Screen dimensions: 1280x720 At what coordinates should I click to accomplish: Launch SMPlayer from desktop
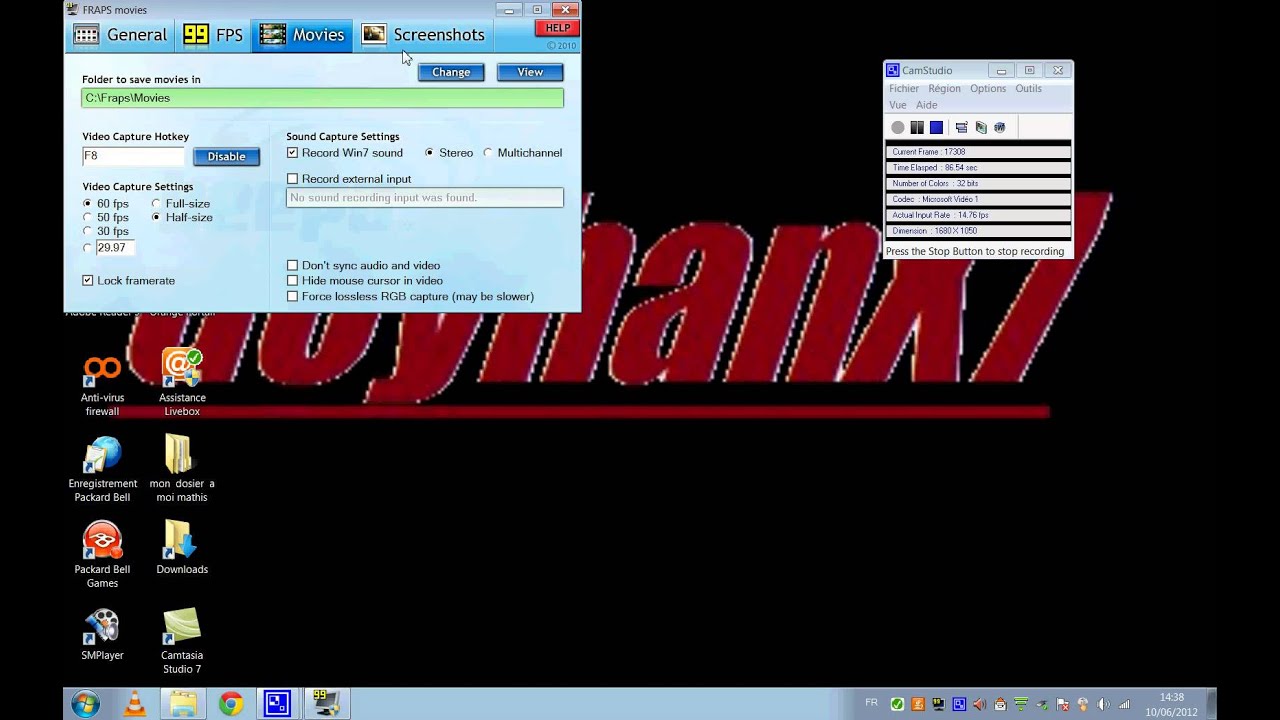[102, 634]
